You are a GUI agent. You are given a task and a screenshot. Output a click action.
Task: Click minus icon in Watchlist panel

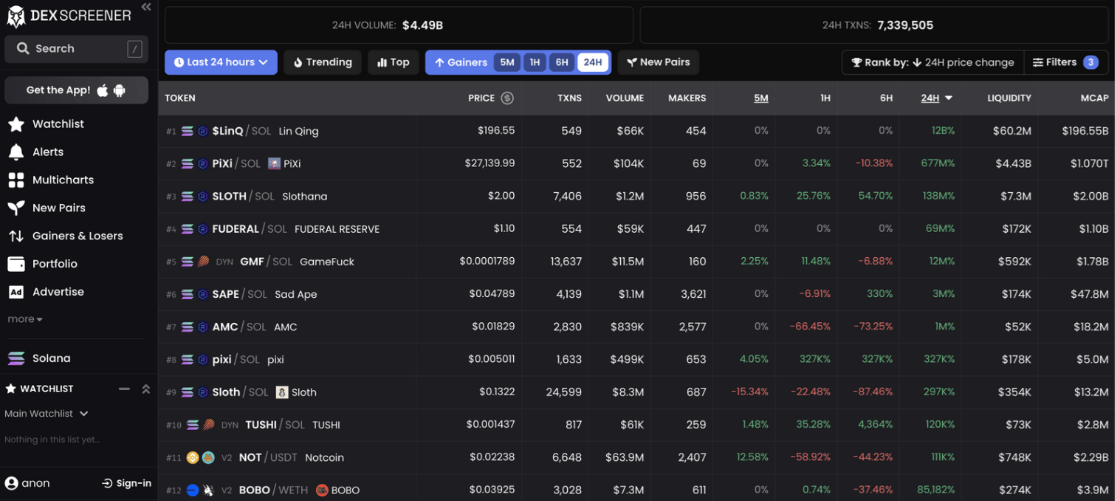(x=124, y=389)
